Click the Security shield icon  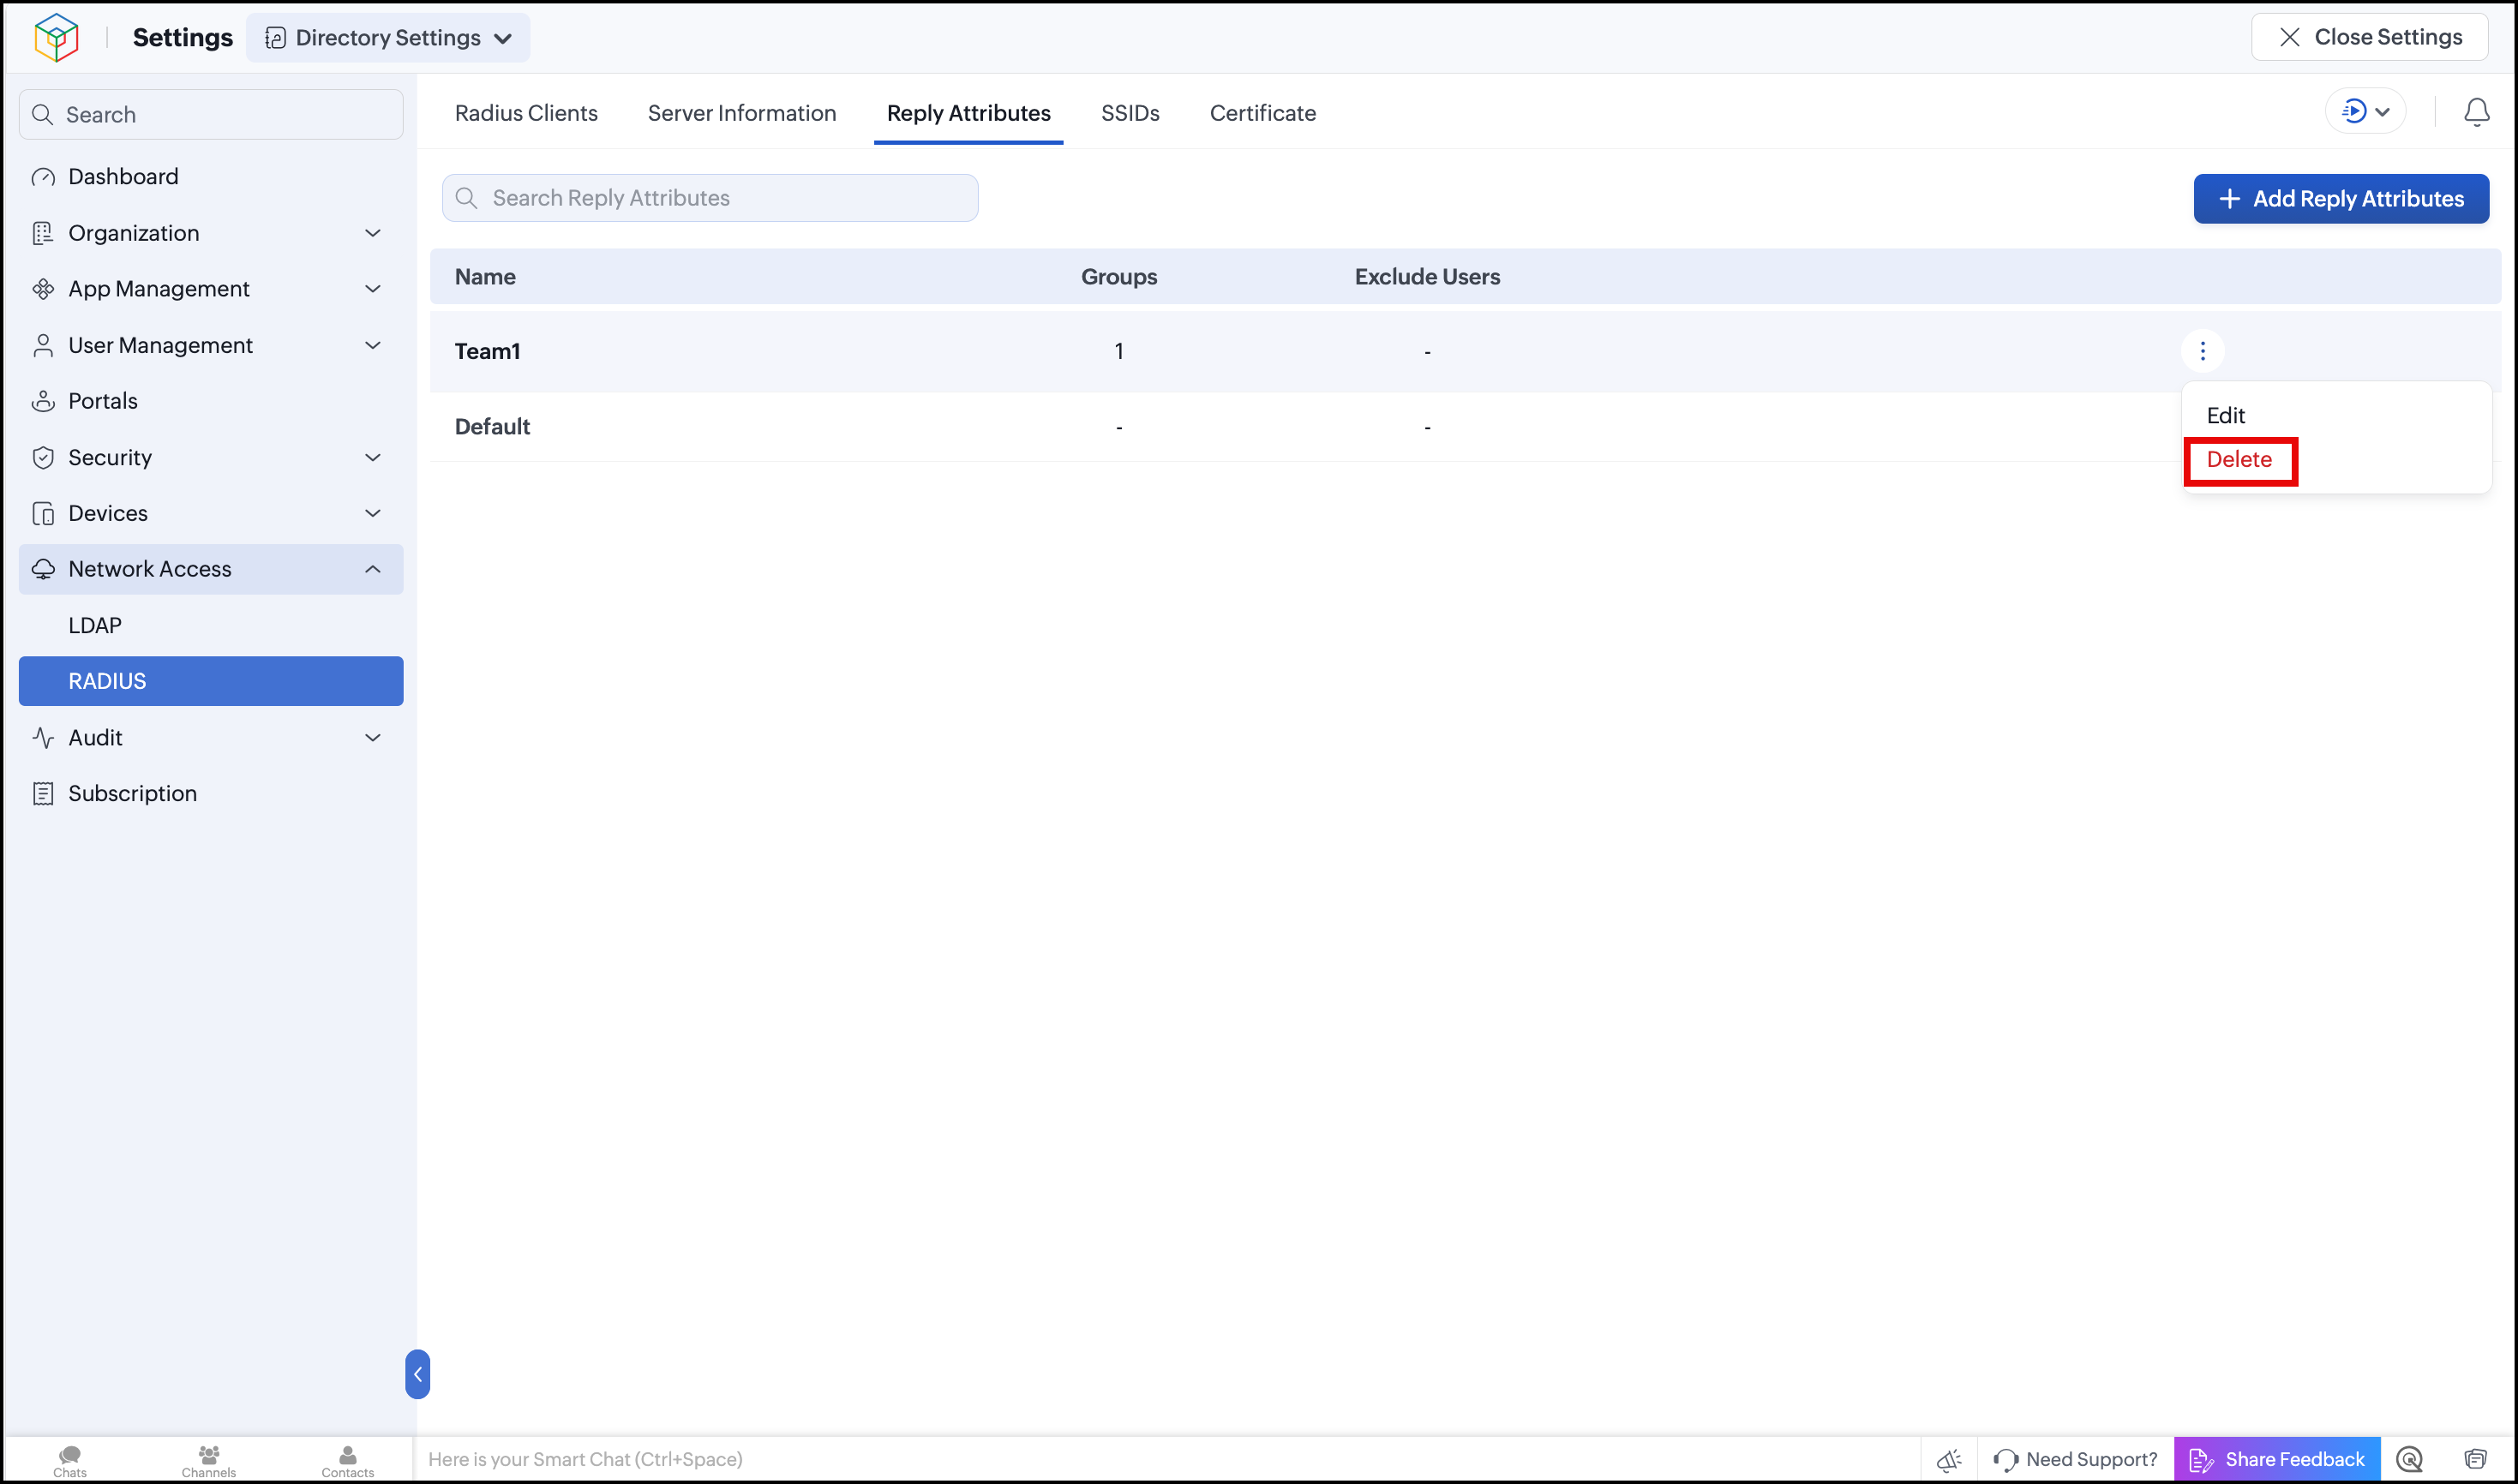[x=43, y=457]
